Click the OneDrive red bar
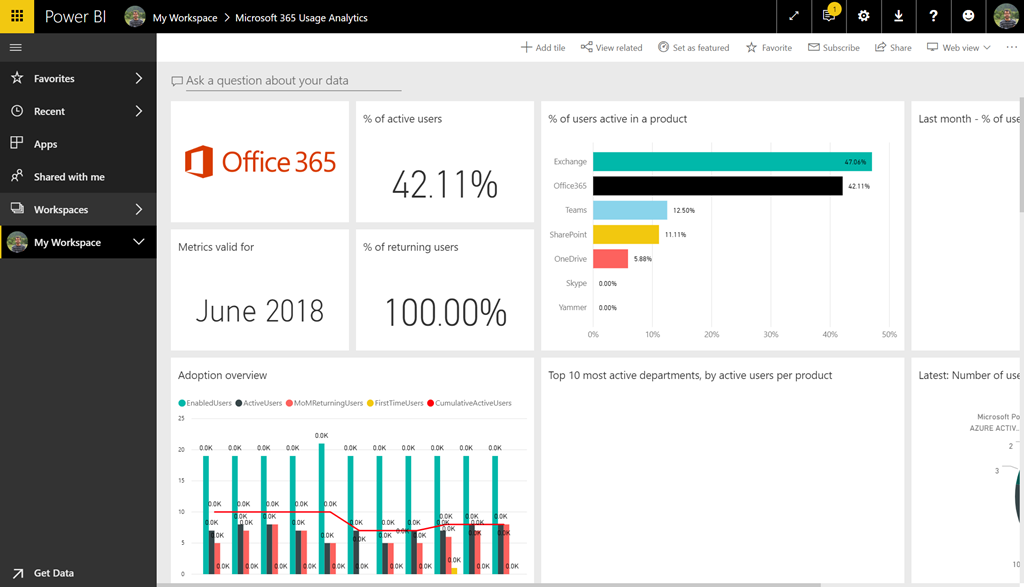The width and height of the screenshot is (1024, 587). coord(610,259)
